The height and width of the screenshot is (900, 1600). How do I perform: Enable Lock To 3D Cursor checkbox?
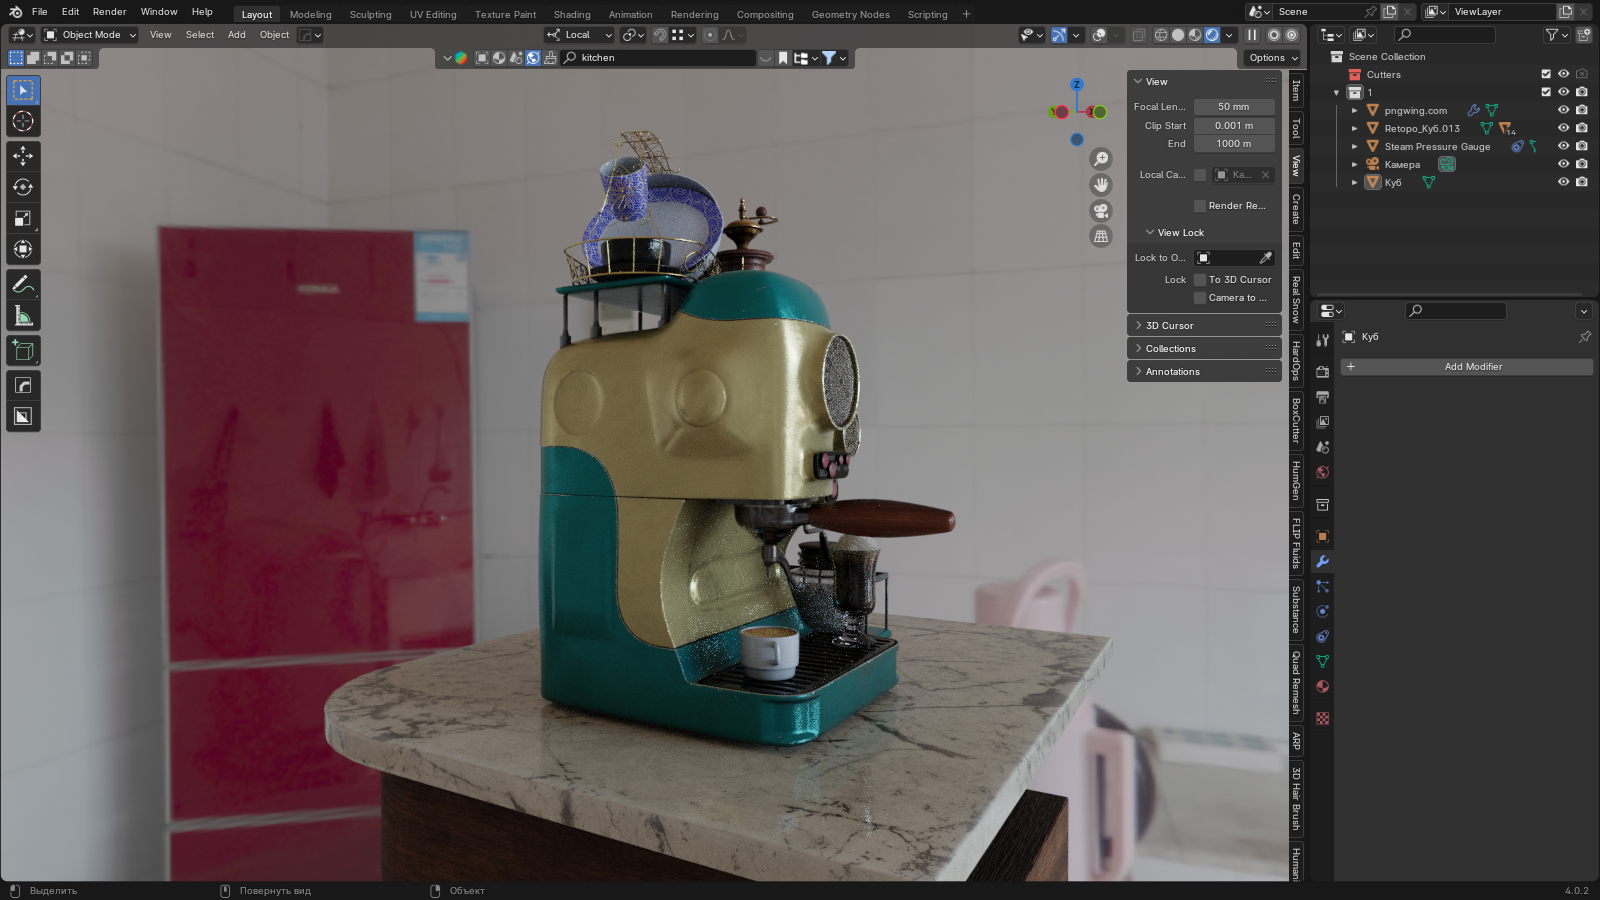click(1200, 280)
